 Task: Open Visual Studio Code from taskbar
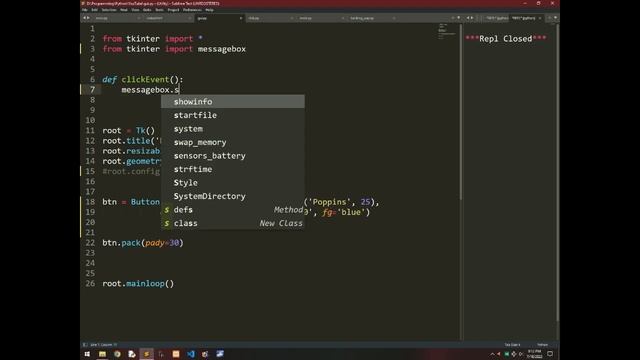click(x=191, y=354)
